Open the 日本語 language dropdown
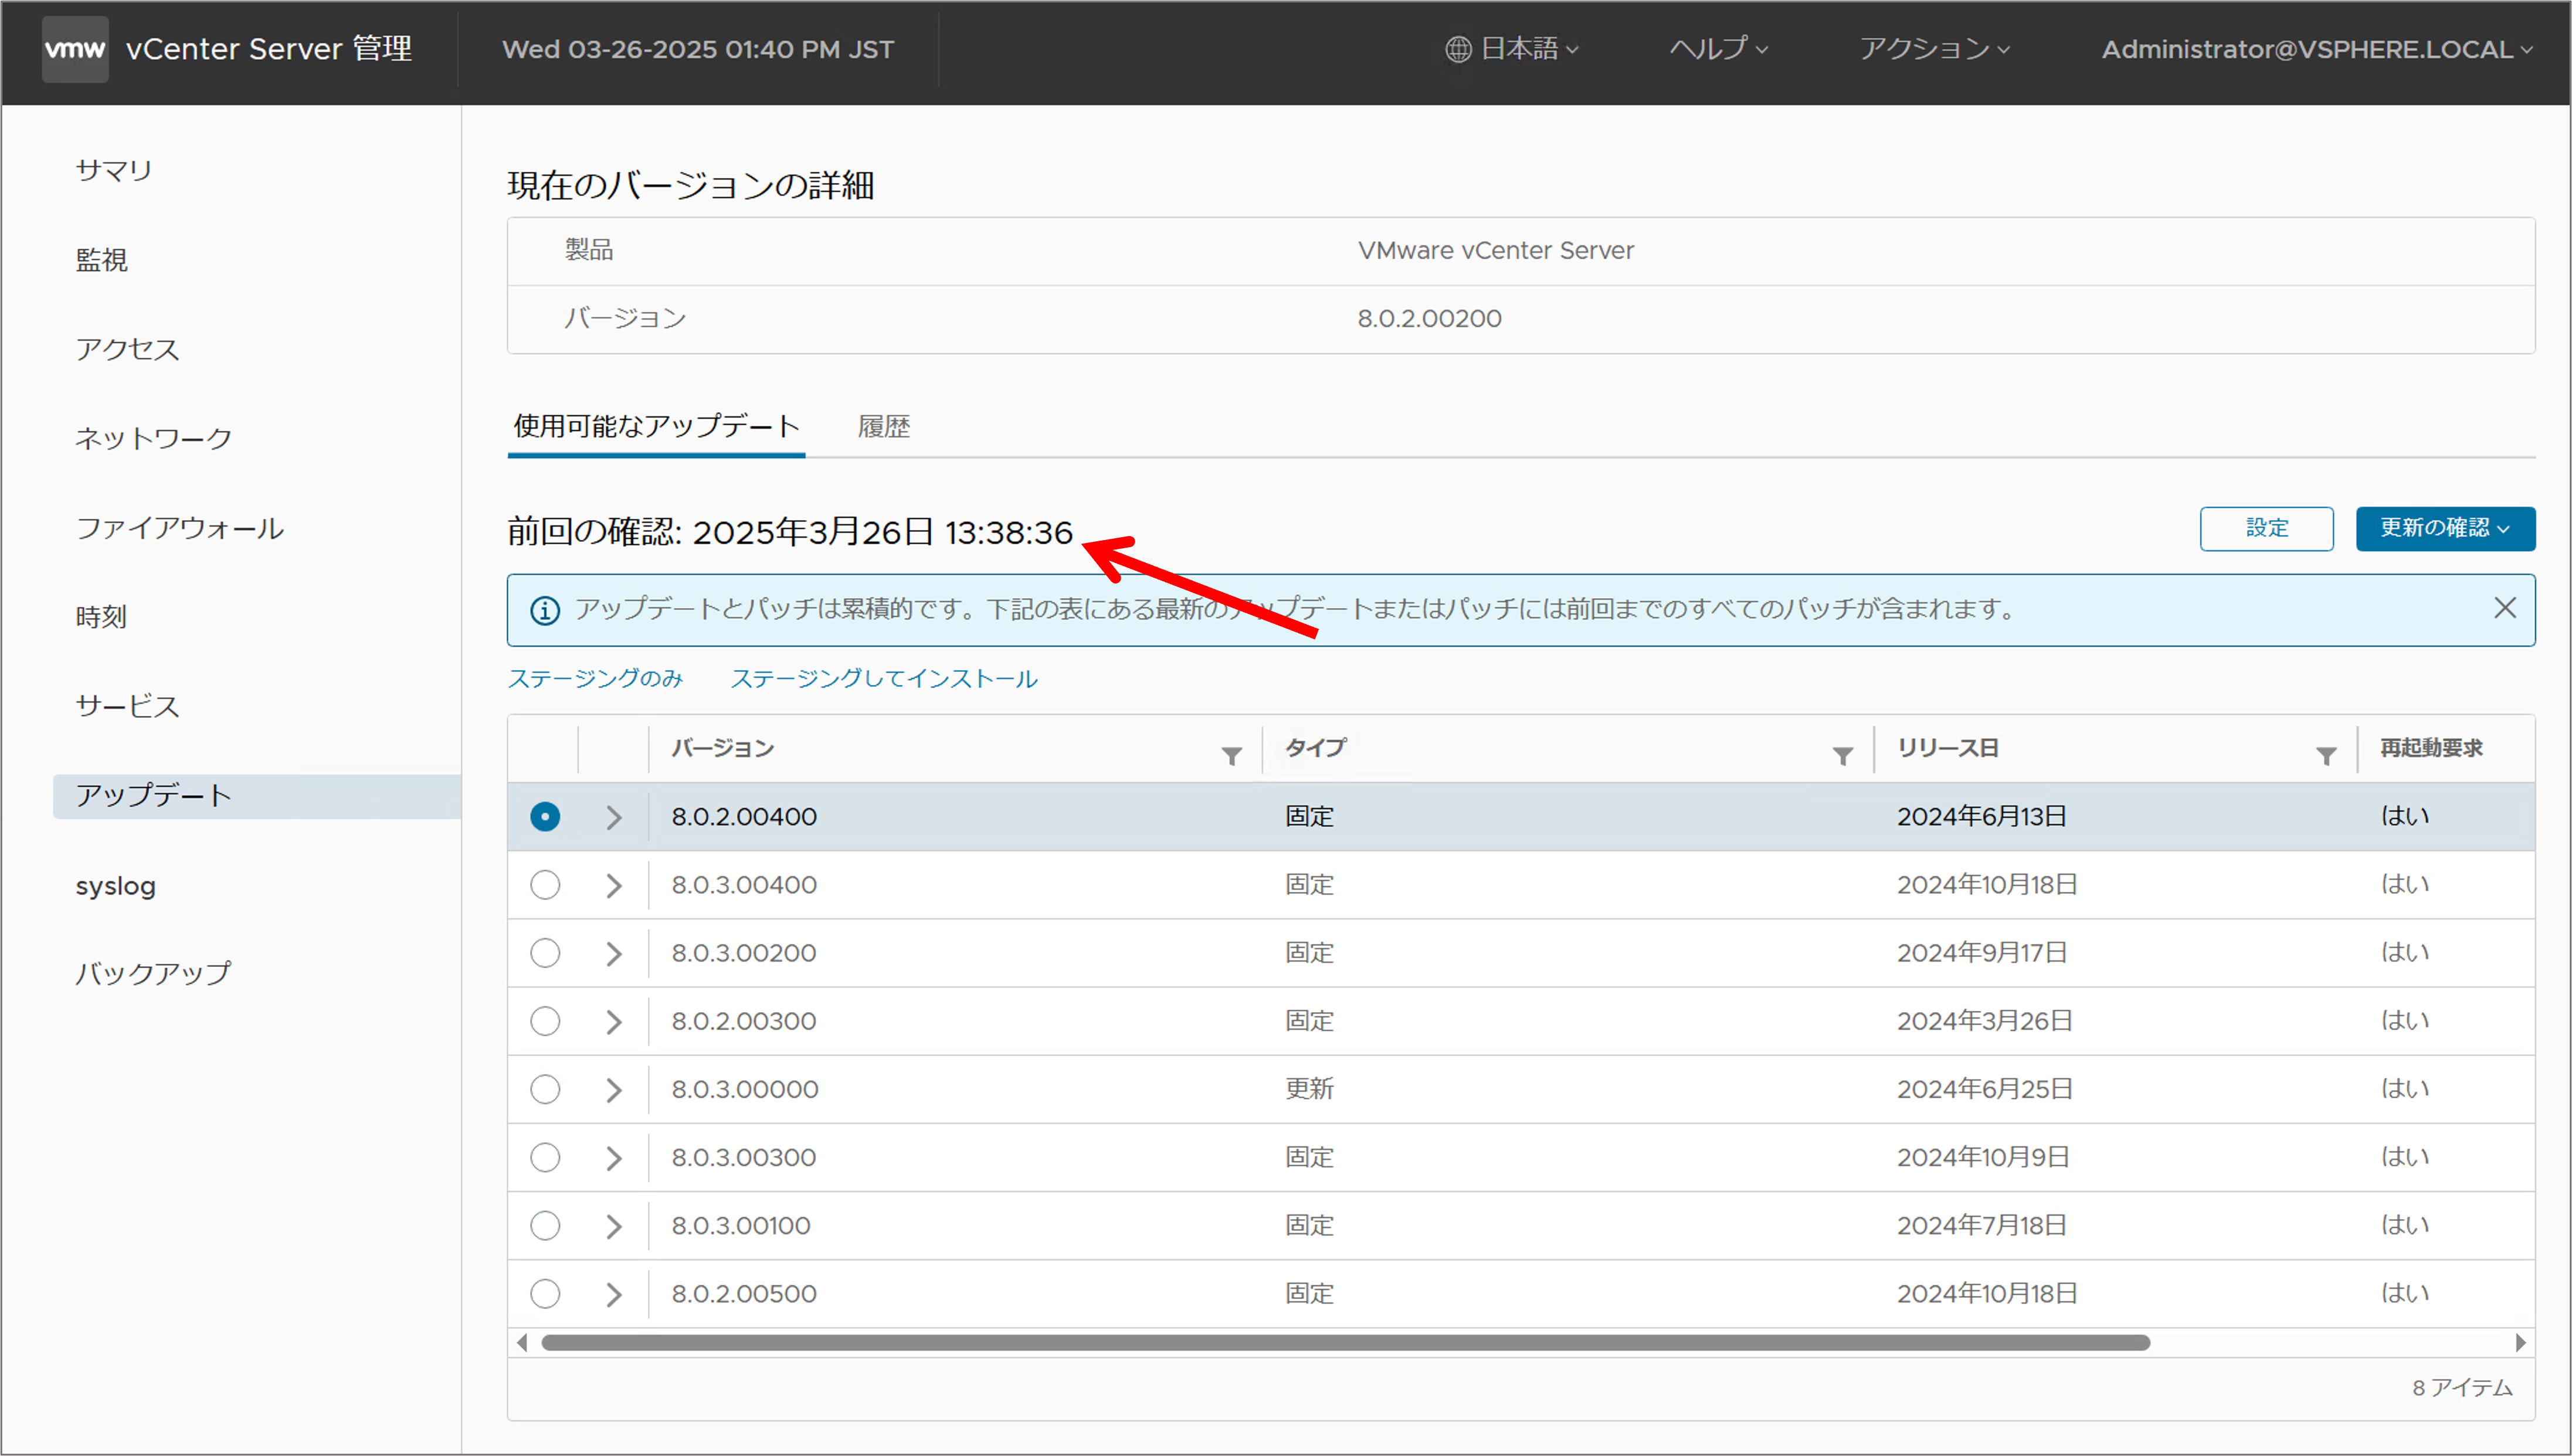Viewport: 2572px width, 1456px height. pyautogui.click(x=1512, y=49)
